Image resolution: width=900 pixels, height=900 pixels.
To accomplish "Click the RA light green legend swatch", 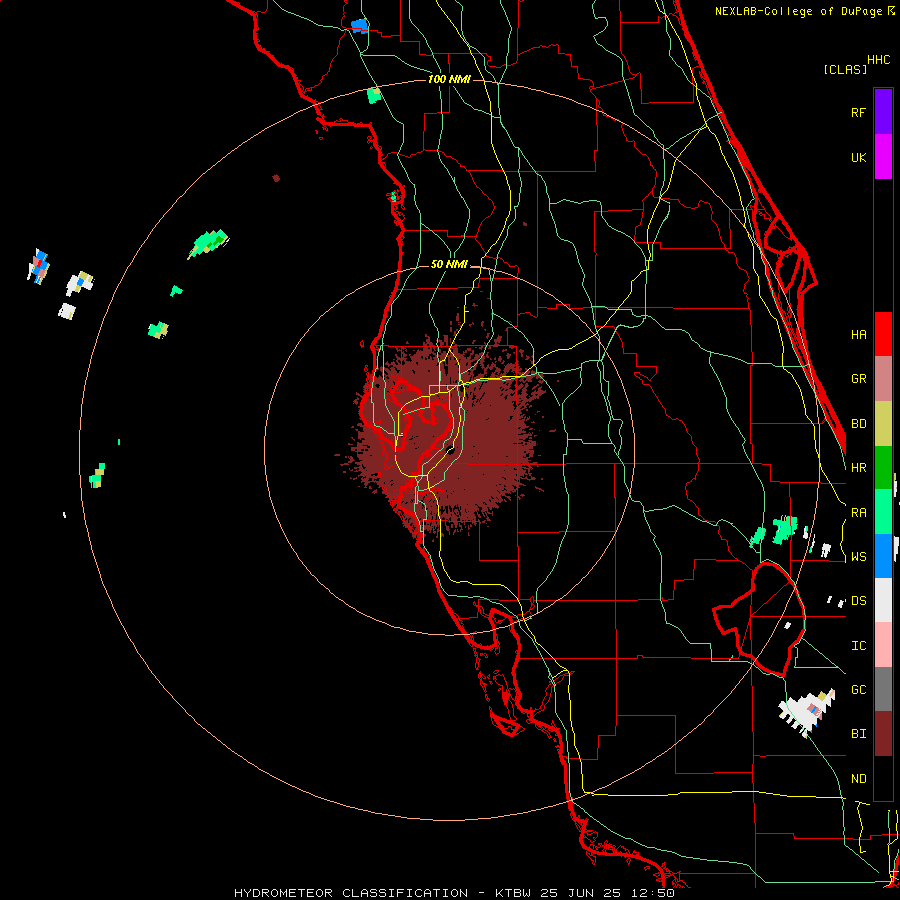I will point(883,512).
